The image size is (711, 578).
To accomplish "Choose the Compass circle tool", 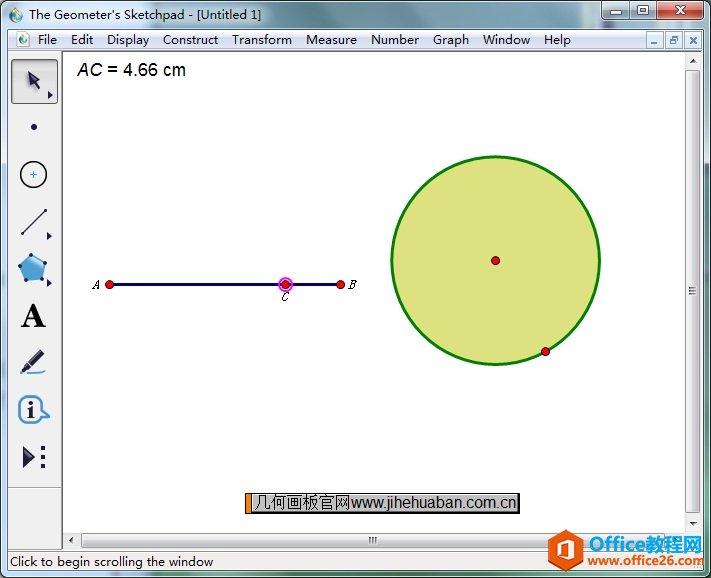I will pyautogui.click(x=33, y=174).
